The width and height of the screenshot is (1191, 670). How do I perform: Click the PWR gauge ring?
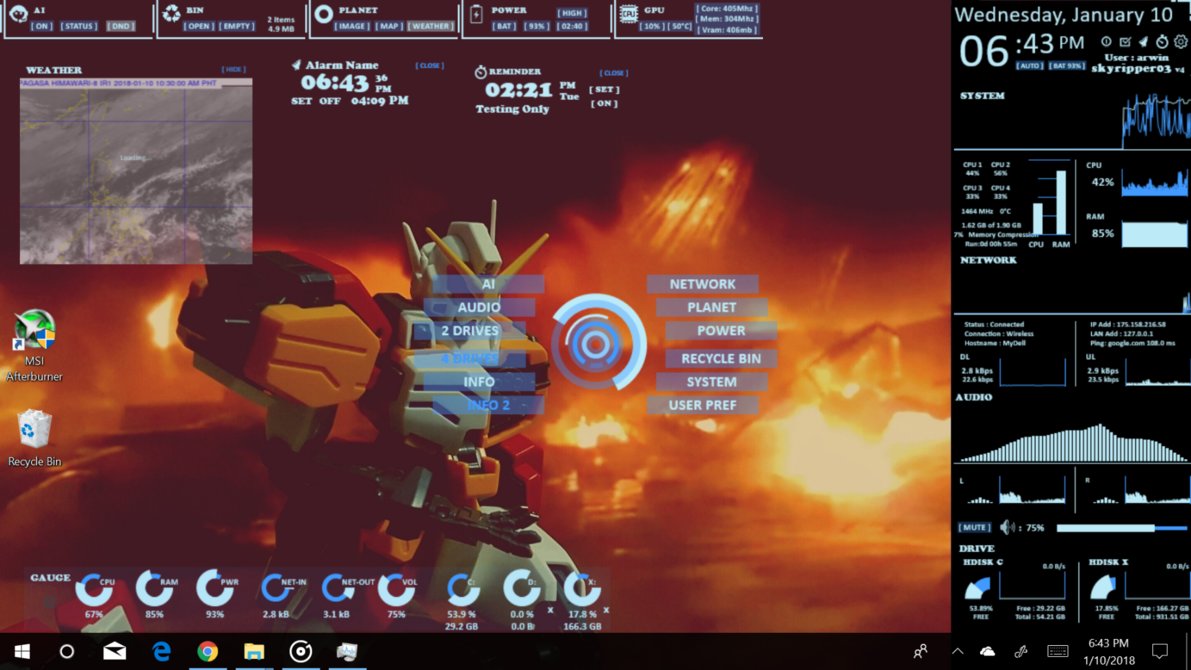click(215, 589)
